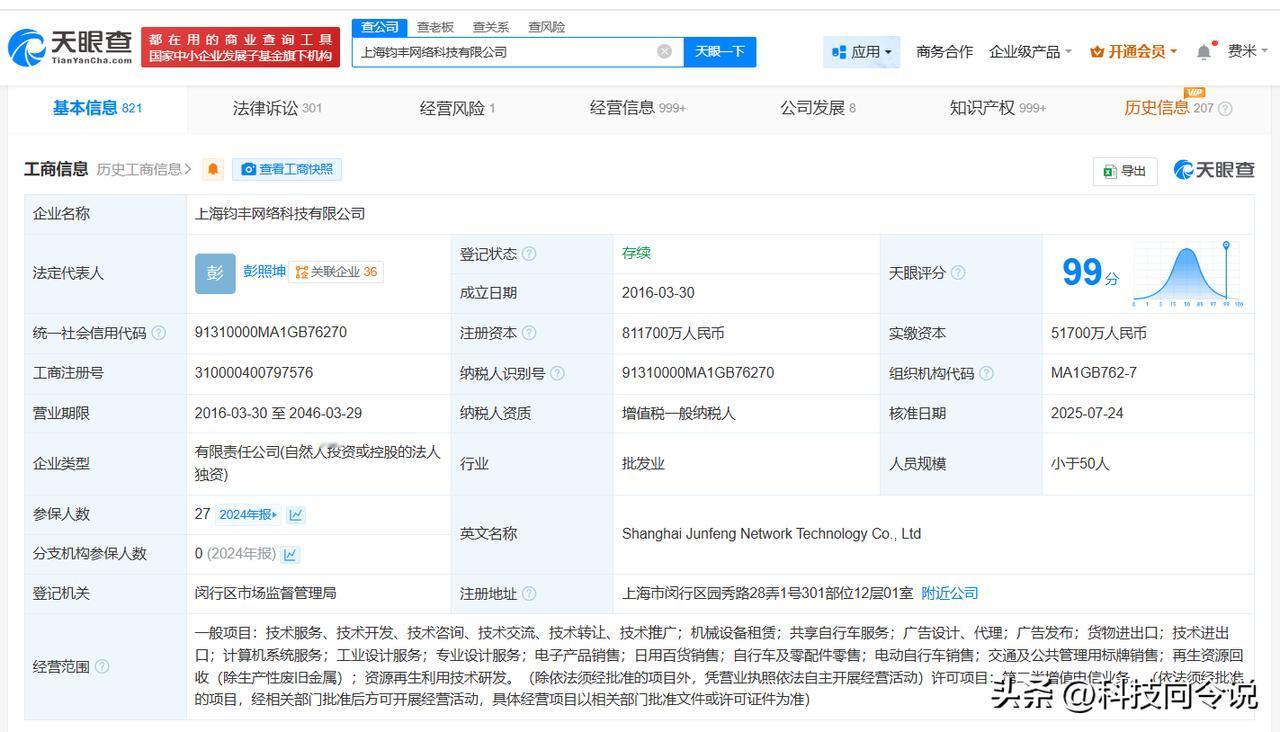The width and height of the screenshot is (1280, 732).
Task: Expand the 企业级产品 menu
Action: (x=1030, y=52)
